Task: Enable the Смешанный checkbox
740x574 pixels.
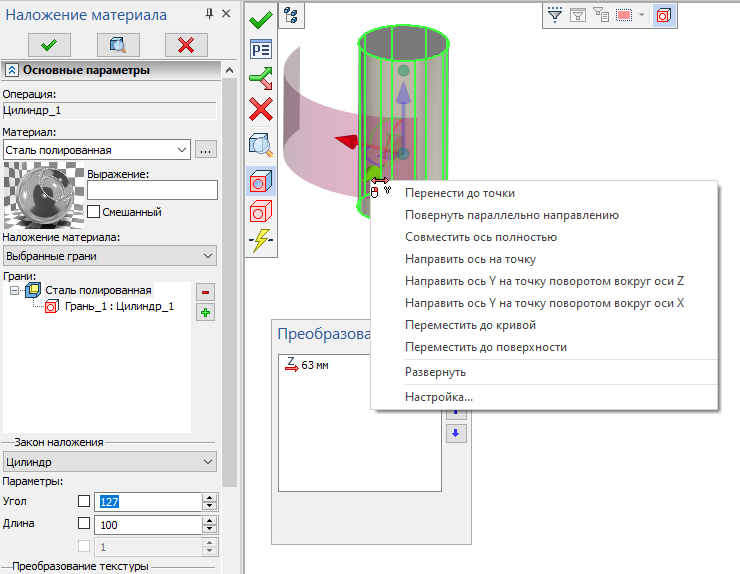Action: click(94, 212)
